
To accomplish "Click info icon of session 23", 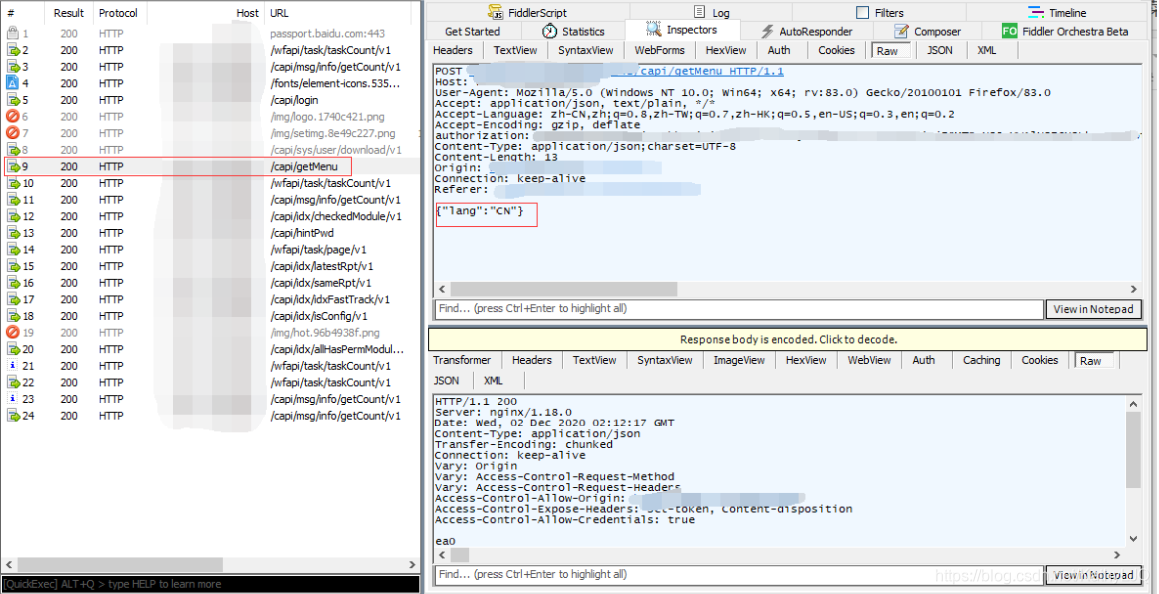I will click(13, 399).
